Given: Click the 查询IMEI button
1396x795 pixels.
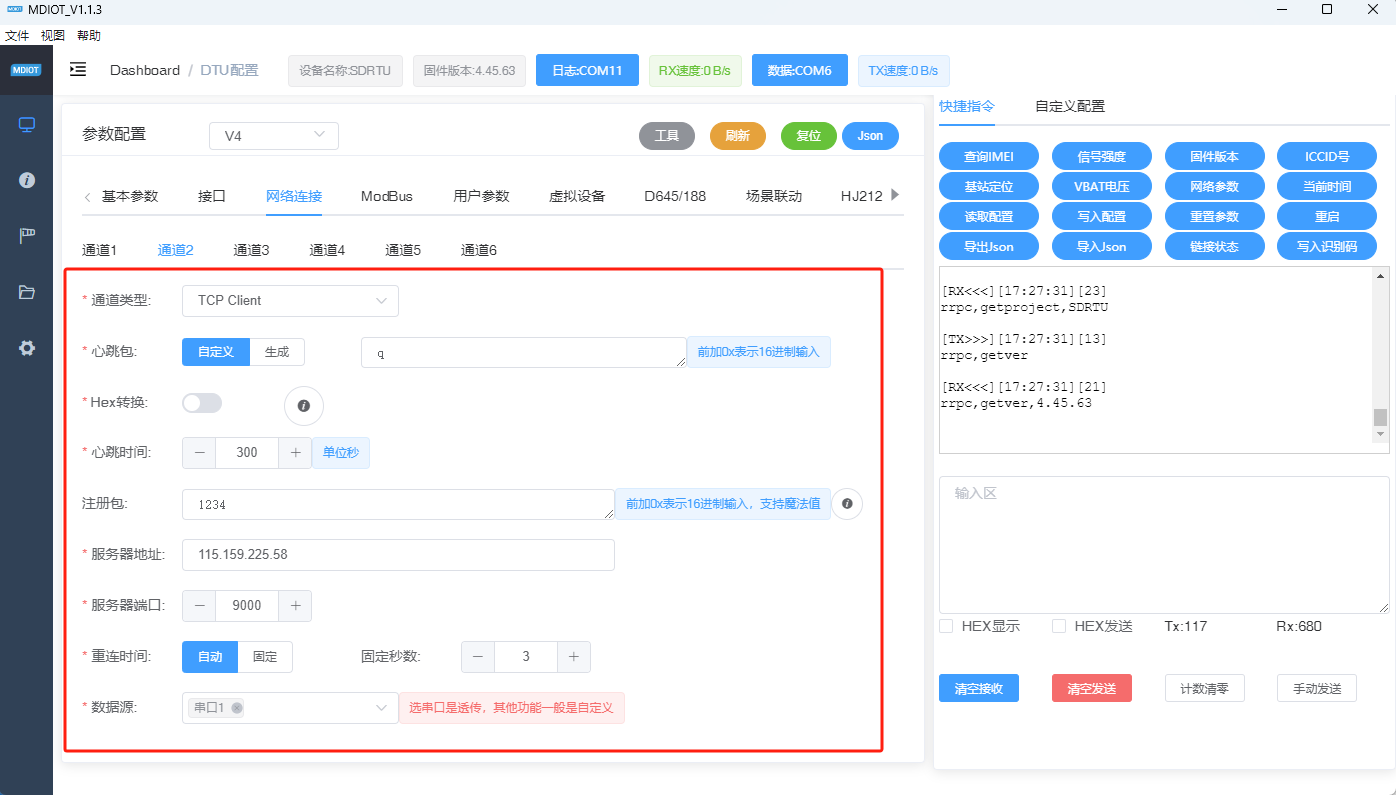Looking at the screenshot, I should [988, 157].
